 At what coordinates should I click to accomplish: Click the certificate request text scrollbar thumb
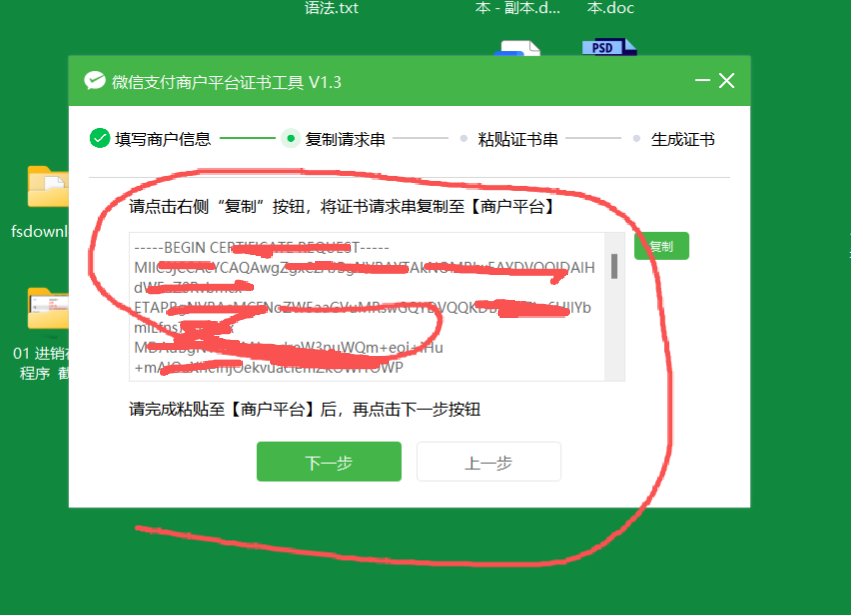[x=614, y=266]
